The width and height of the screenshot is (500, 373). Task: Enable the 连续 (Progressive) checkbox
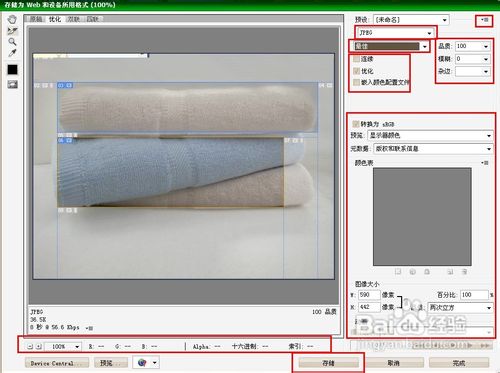tap(356, 59)
